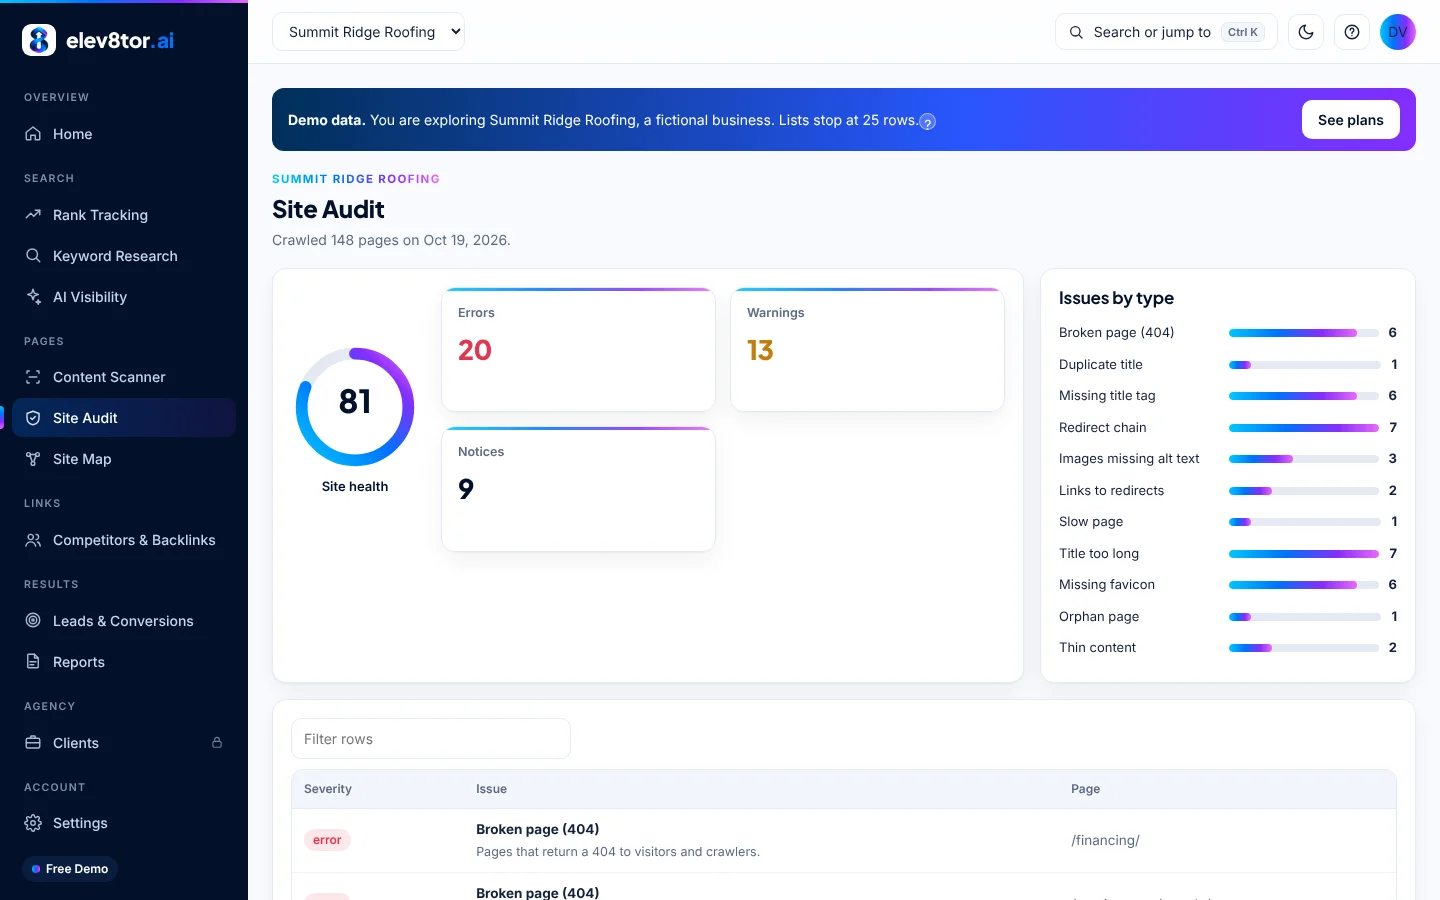This screenshot has width=1440, height=900.
Task: Click the Site Map network icon
Action: click(x=33, y=459)
